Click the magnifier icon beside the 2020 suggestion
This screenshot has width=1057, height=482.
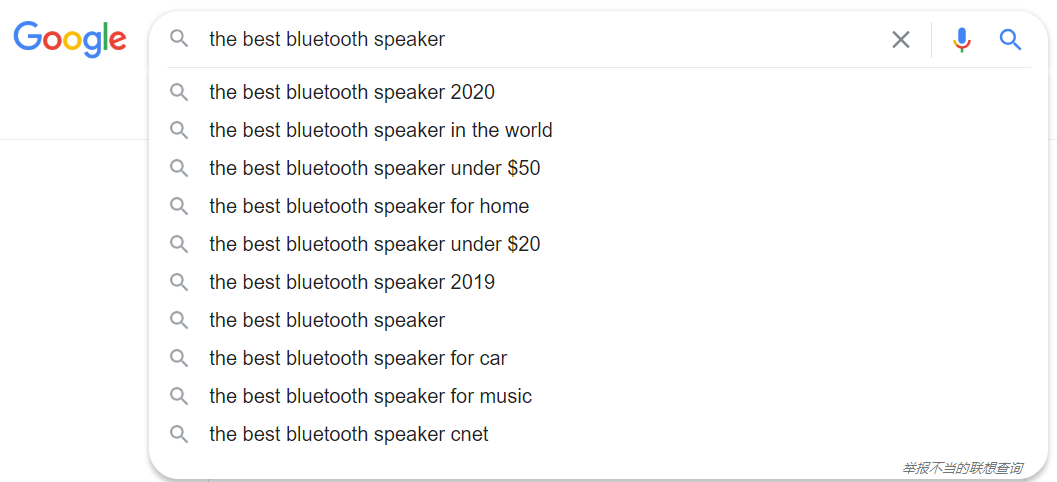179,92
